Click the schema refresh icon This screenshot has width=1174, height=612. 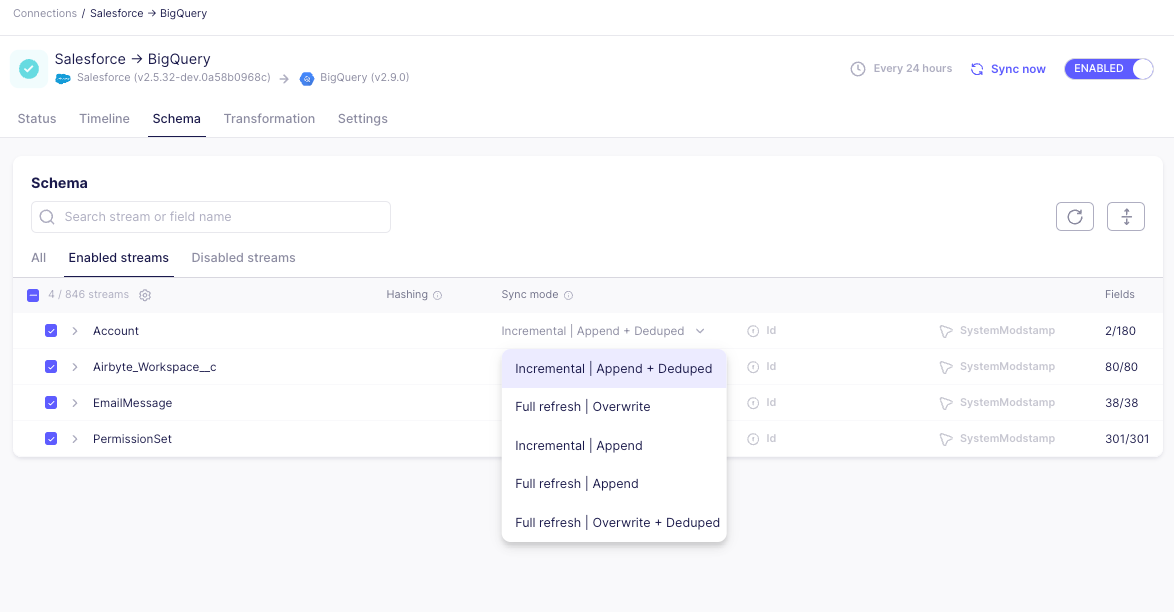pyautogui.click(x=1075, y=216)
